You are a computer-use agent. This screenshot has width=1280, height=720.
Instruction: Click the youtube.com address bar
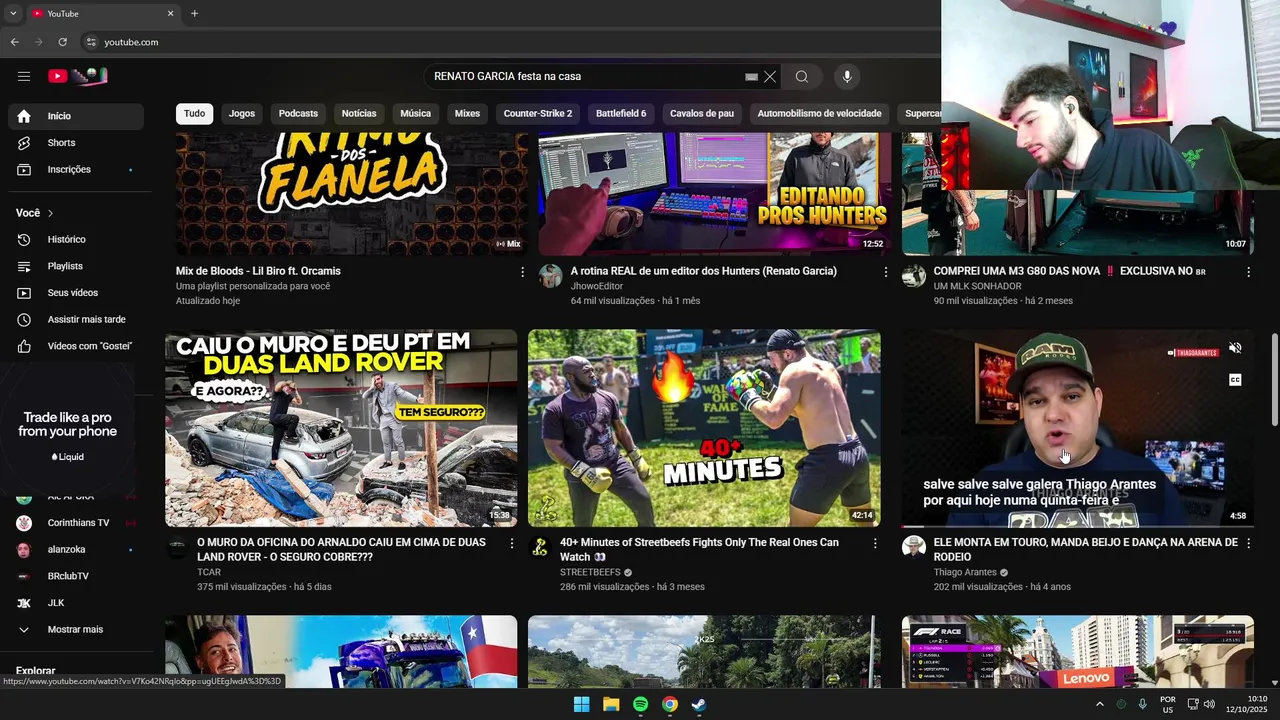(x=500, y=42)
